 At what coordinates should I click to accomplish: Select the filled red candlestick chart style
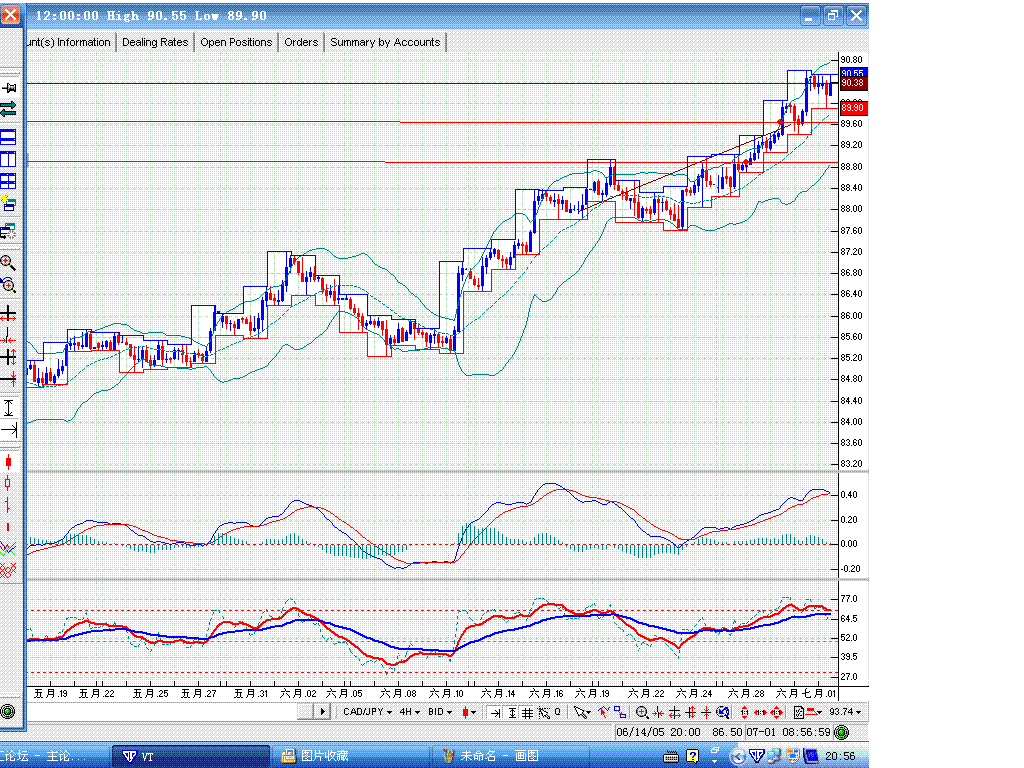(8, 462)
